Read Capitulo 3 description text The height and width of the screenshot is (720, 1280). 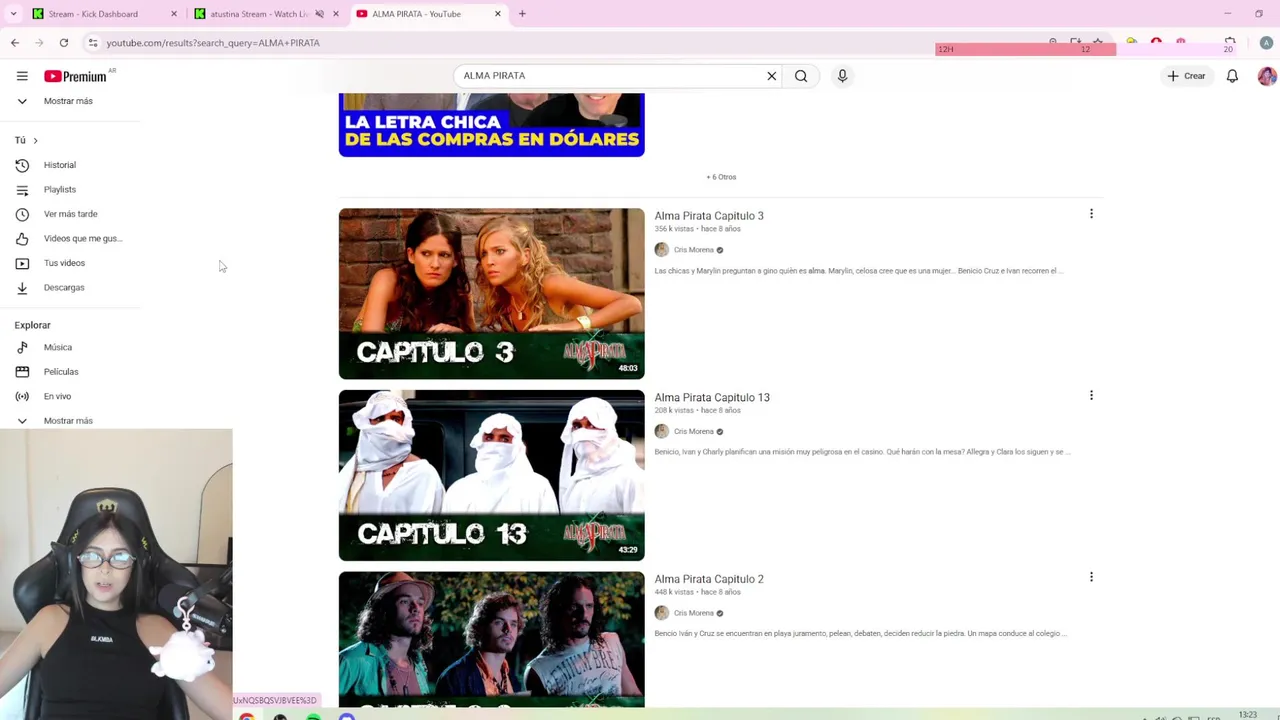[858, 271]
